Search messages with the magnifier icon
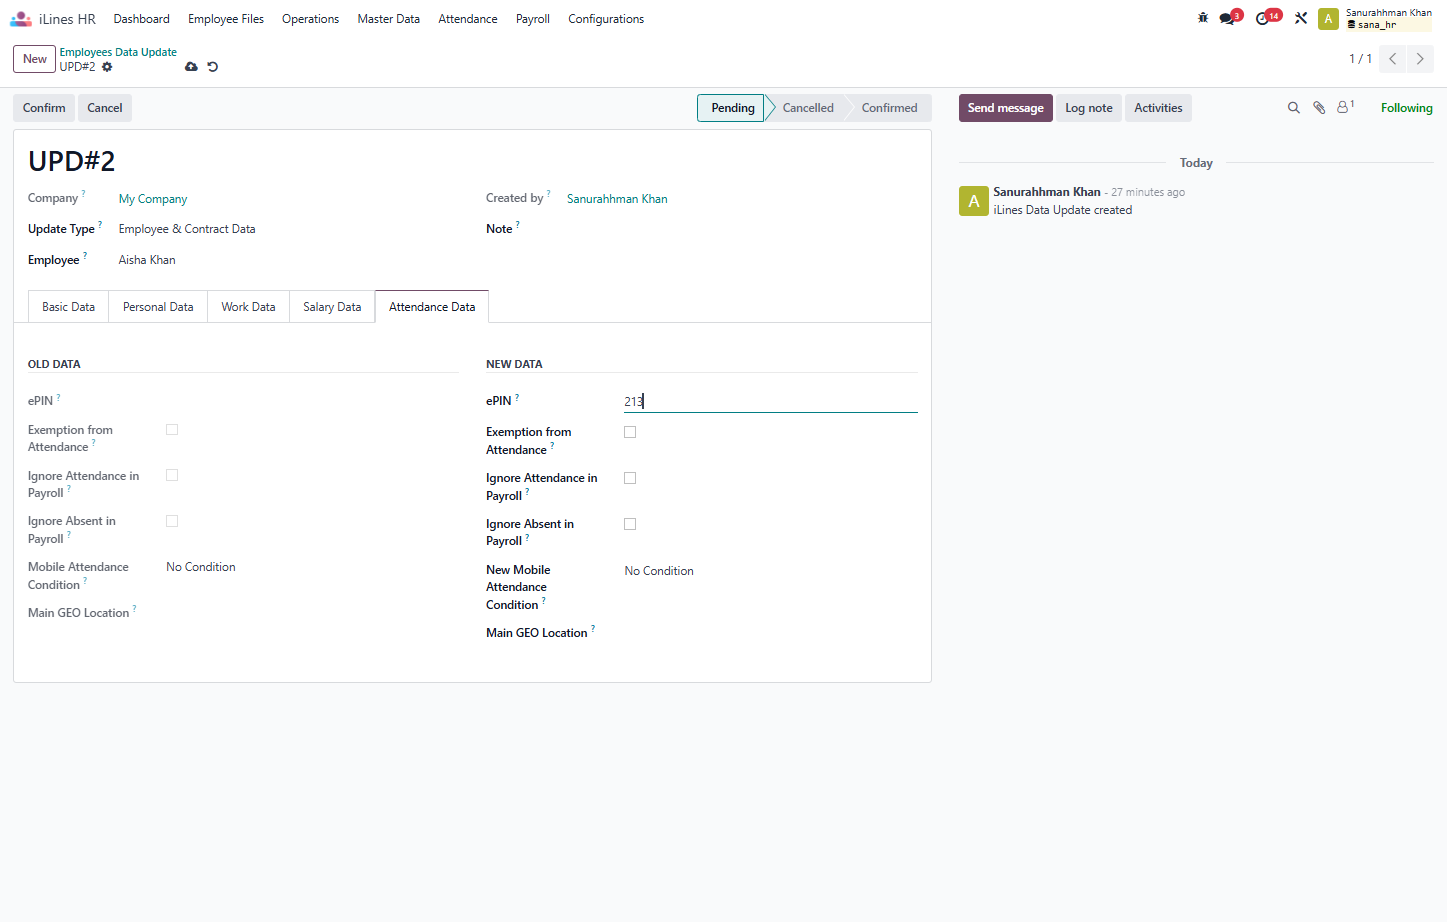Viewport: 1447px width, 922px height. [x=1293, y=108]
